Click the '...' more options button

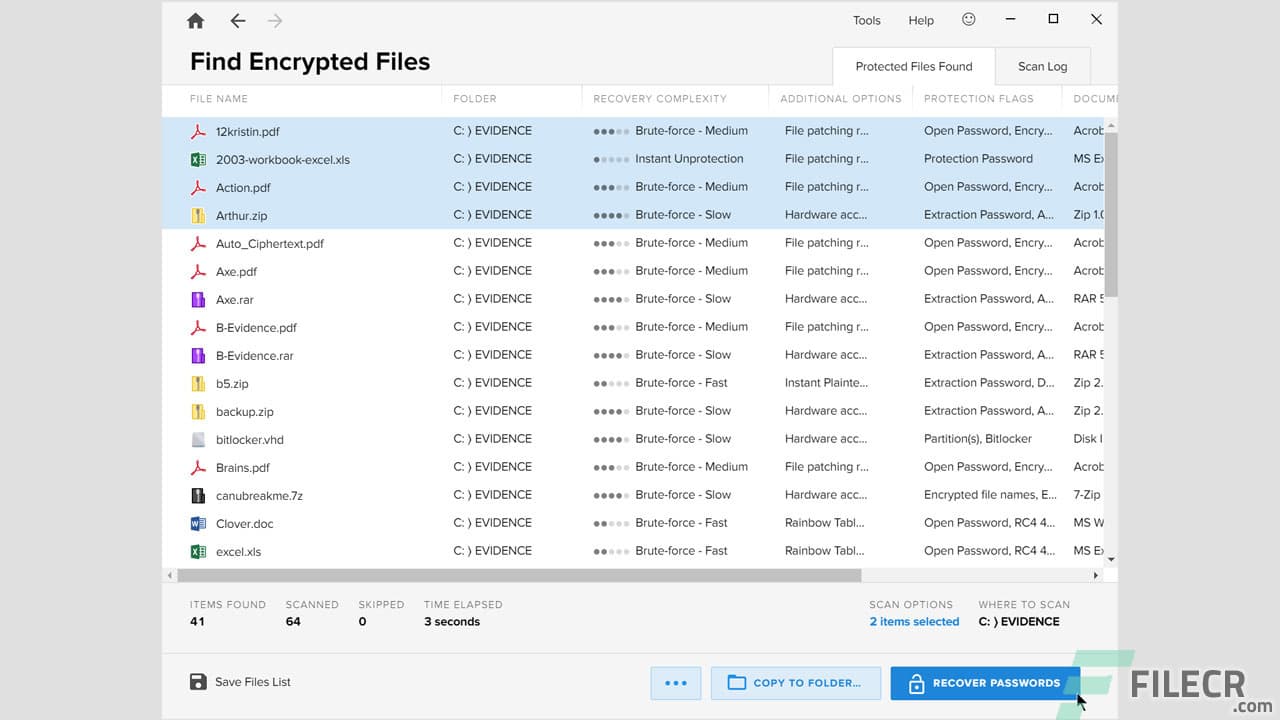tap(676, 683)
